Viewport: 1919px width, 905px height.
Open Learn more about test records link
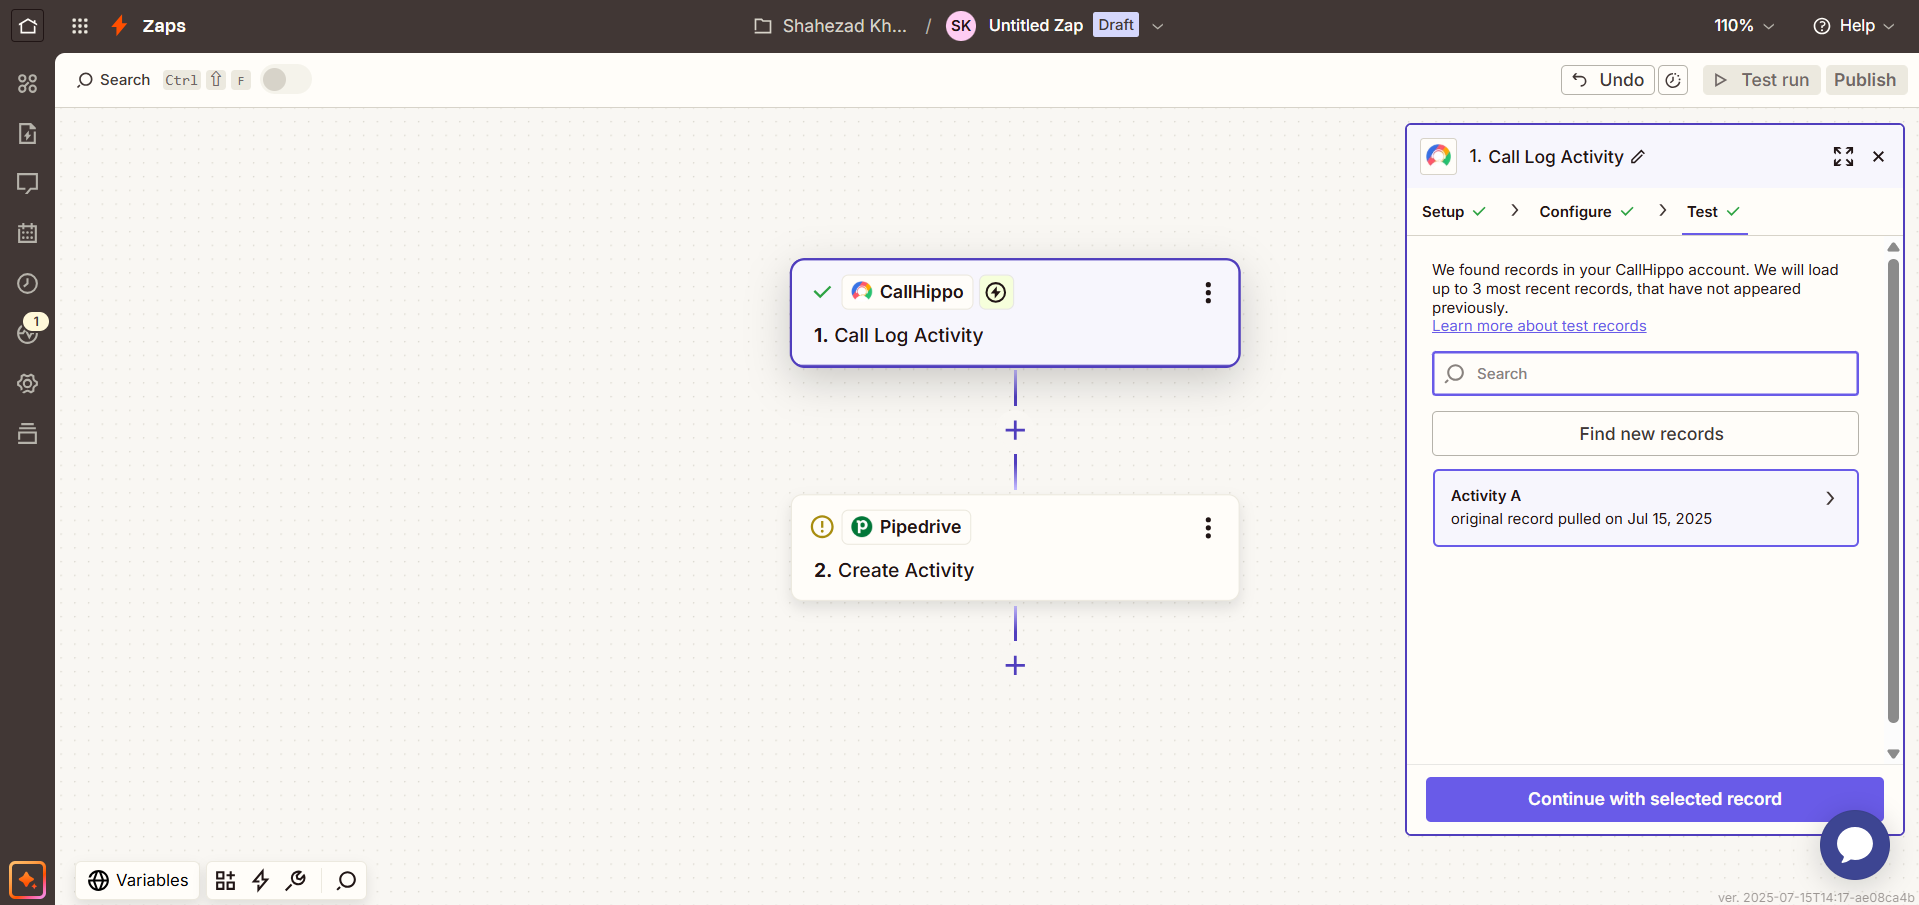[1539, 326]
